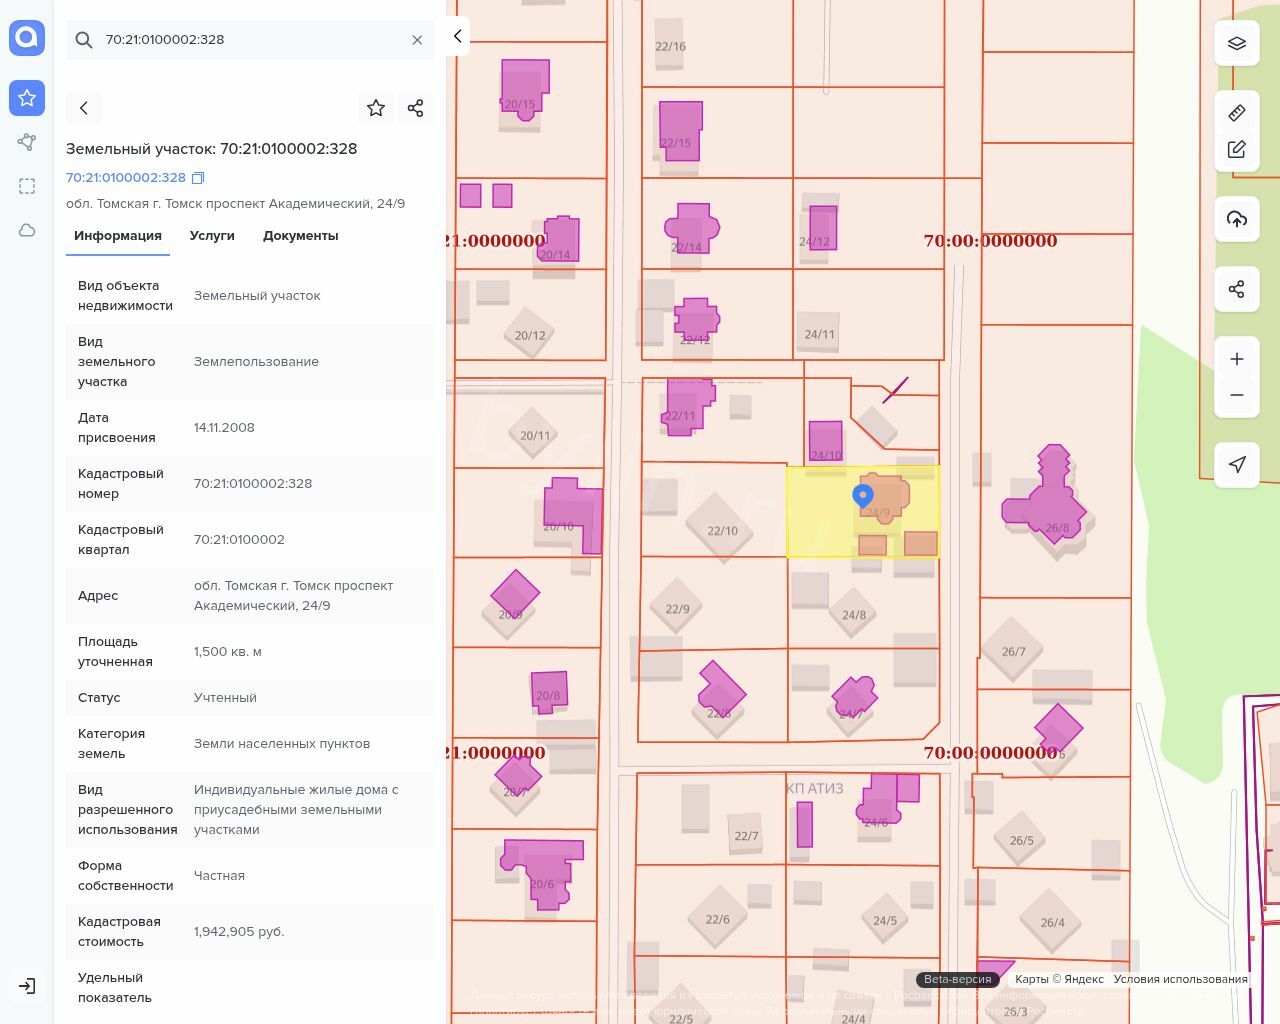1280x1024 pixels.
Task: Click the Beta-версия badge
Action: point(957,980)
